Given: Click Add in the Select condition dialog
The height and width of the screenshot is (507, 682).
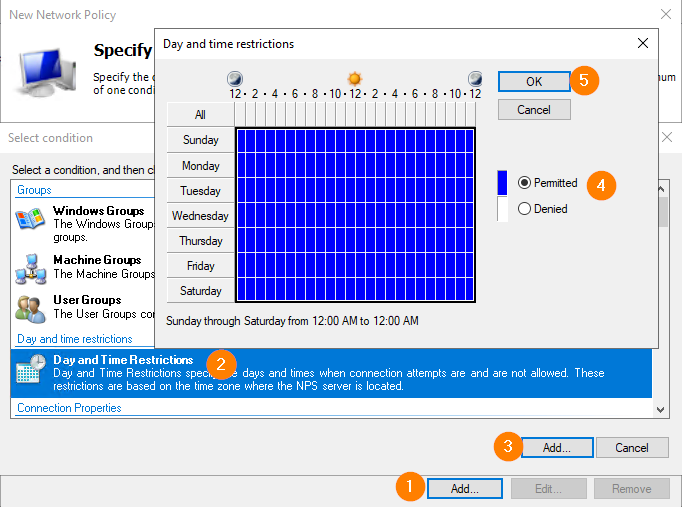Looking at the screenshot, I should tap(557, 447).
